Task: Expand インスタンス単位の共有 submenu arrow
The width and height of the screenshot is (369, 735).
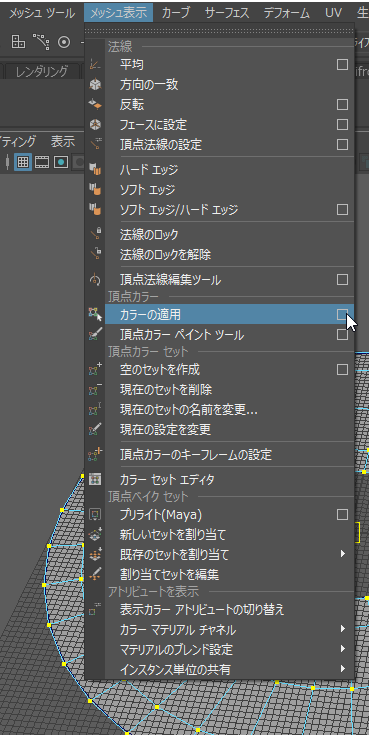Action: [343, 668]
